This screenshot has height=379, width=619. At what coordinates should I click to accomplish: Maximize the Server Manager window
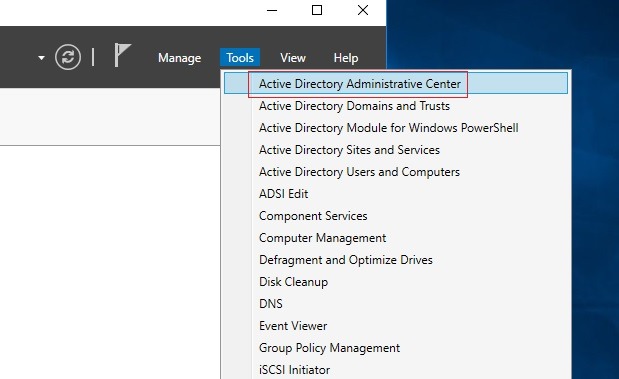[x=317, y=10]
